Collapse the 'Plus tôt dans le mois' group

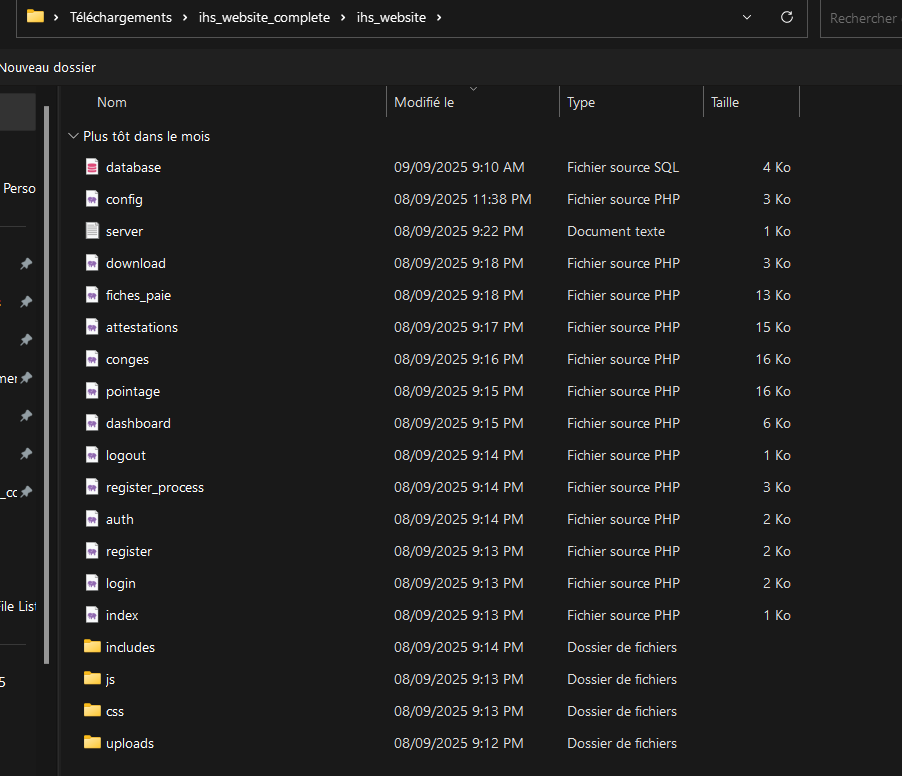coord(73,136)
